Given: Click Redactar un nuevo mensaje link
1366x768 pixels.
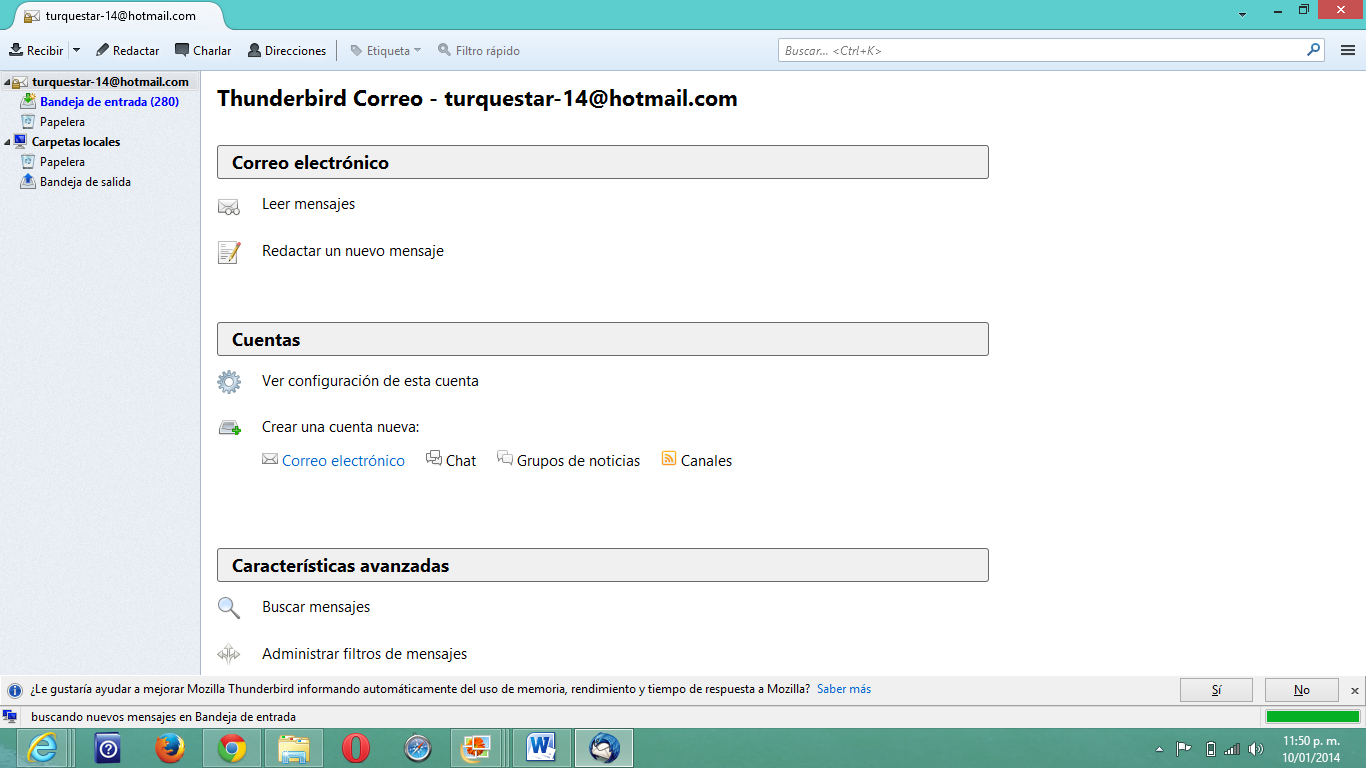Looking at the screenshot, I should (353, 251).
